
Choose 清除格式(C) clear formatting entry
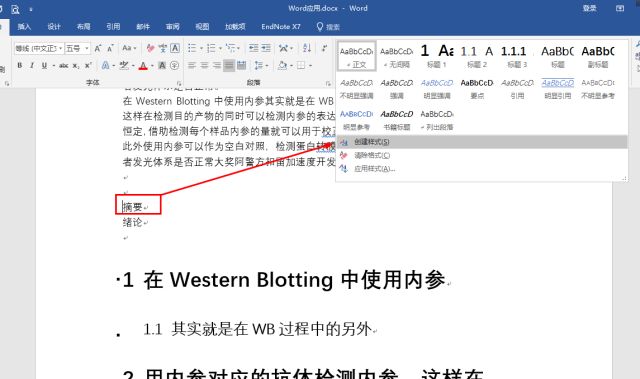[x=482, y=155]
